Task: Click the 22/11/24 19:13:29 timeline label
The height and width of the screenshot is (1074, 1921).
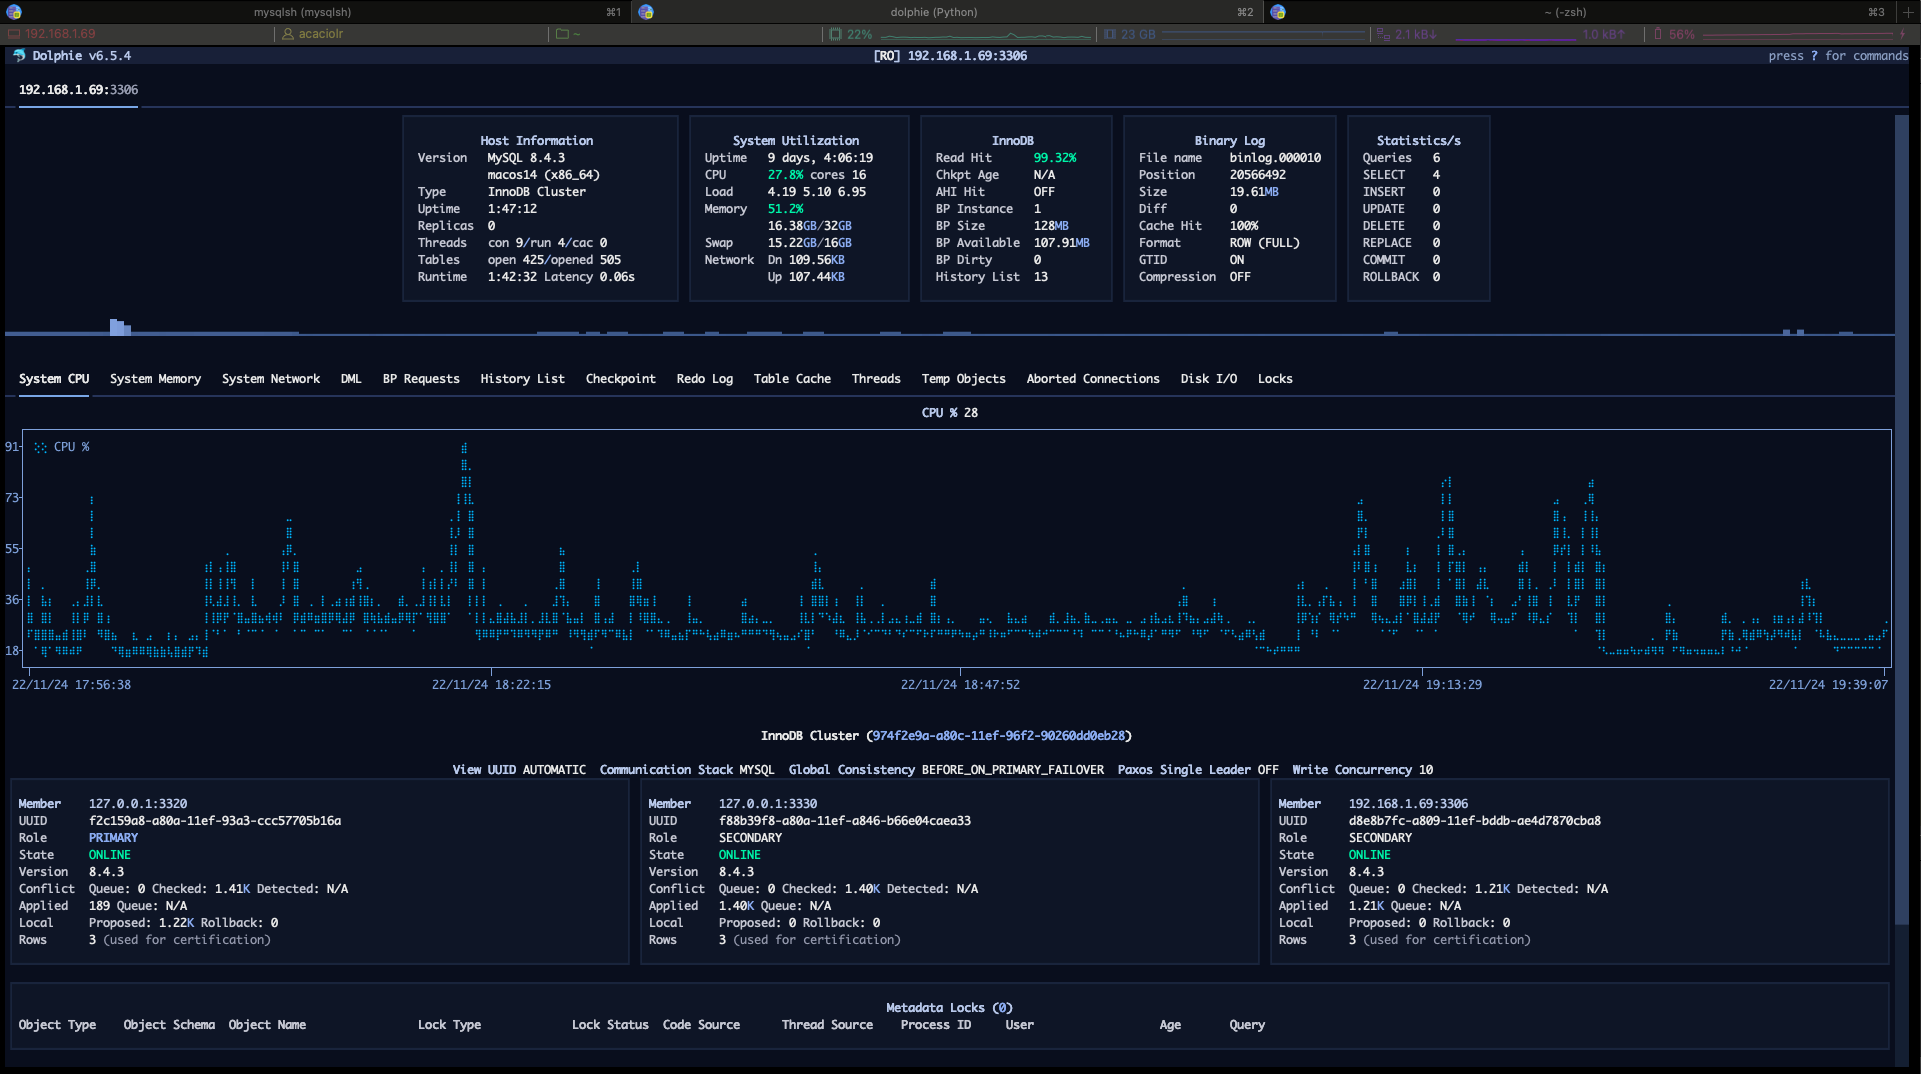Action: tap(1422, 685)
